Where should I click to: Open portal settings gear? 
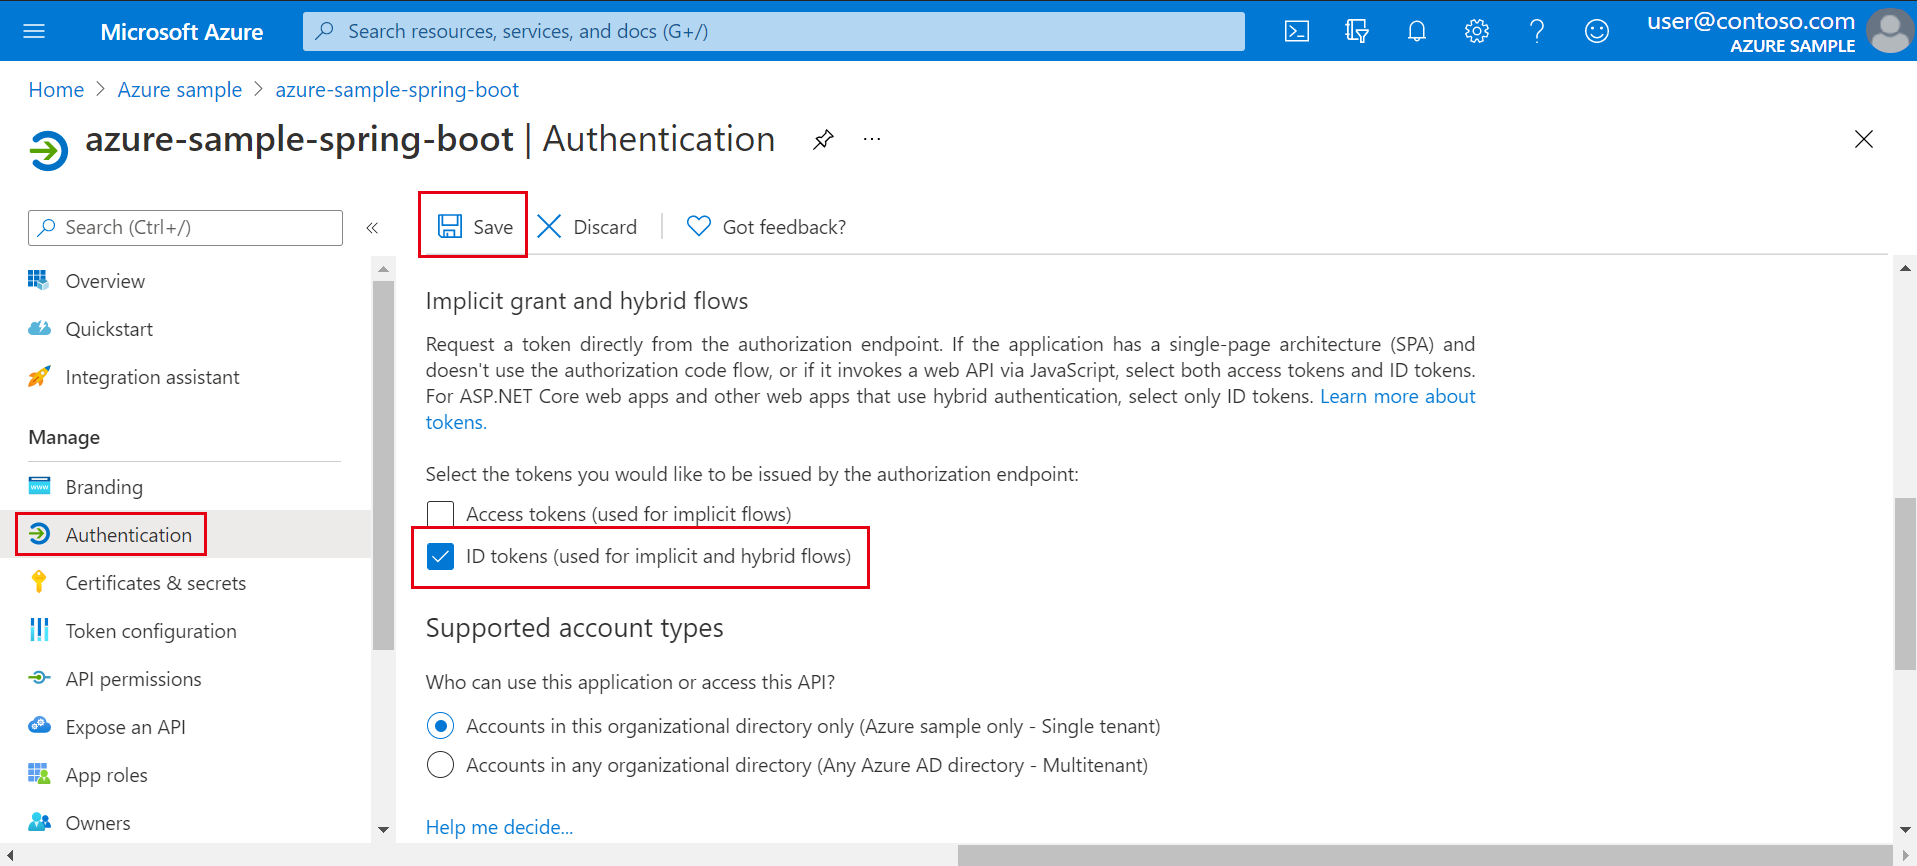[x=1477, y=31]
